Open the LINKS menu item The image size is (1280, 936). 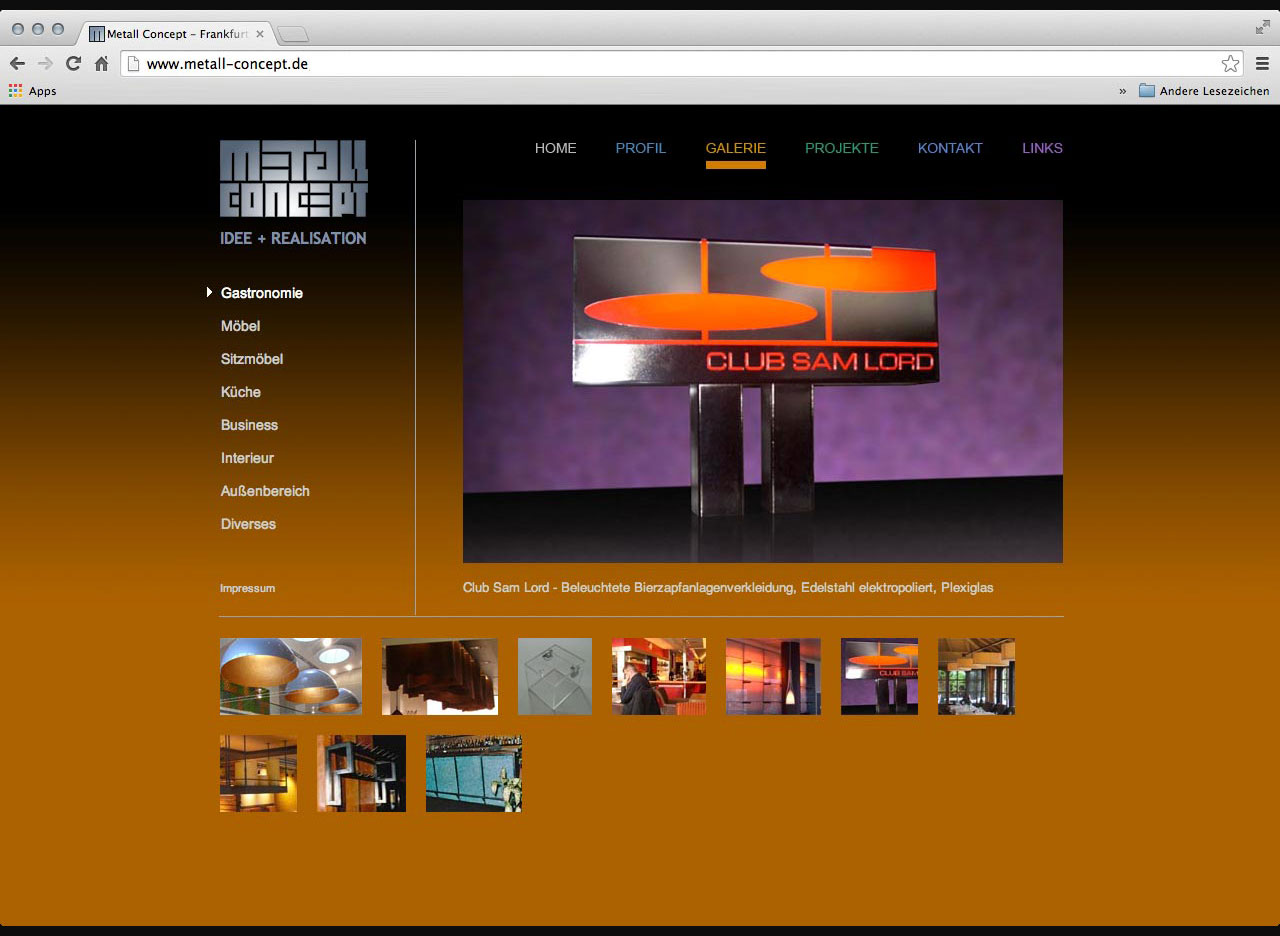(1042, 148)
